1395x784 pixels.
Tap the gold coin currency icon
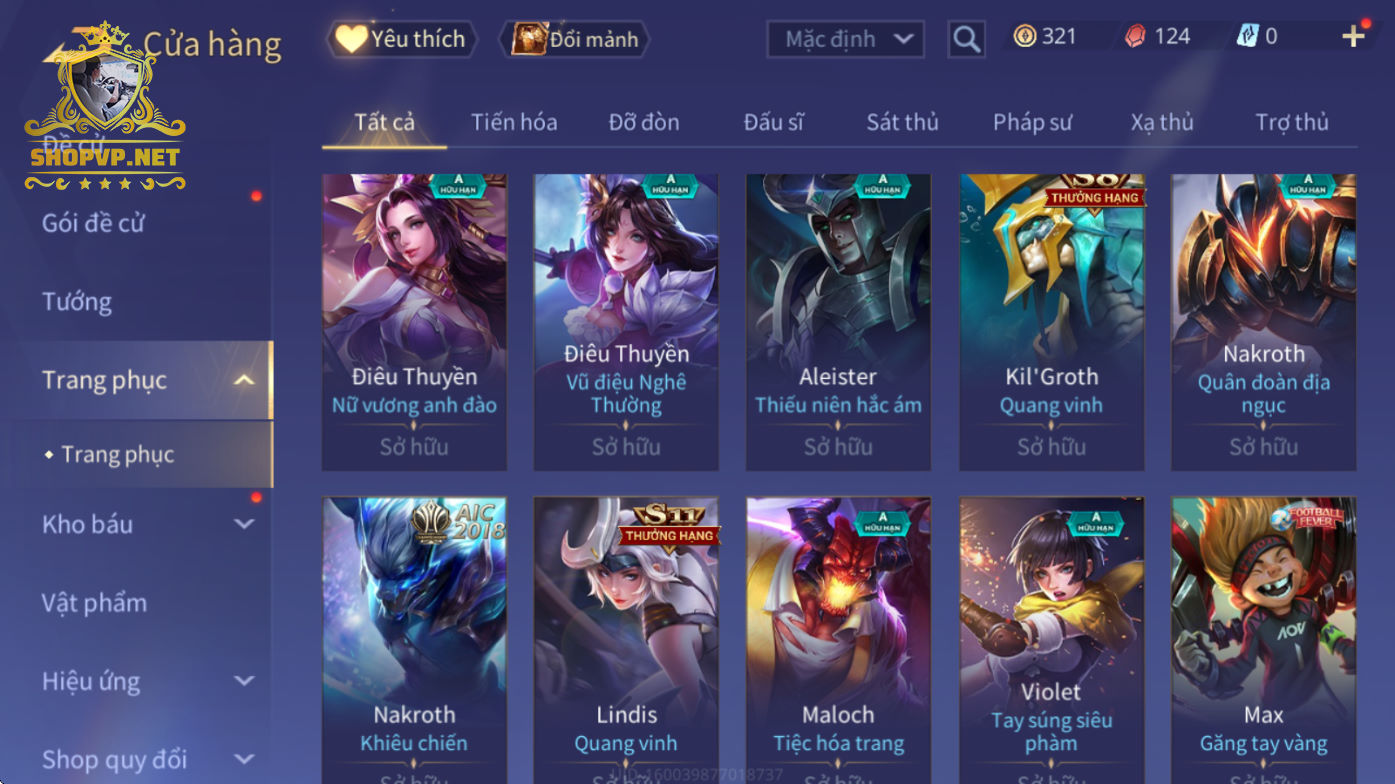tap(1025, 37)
